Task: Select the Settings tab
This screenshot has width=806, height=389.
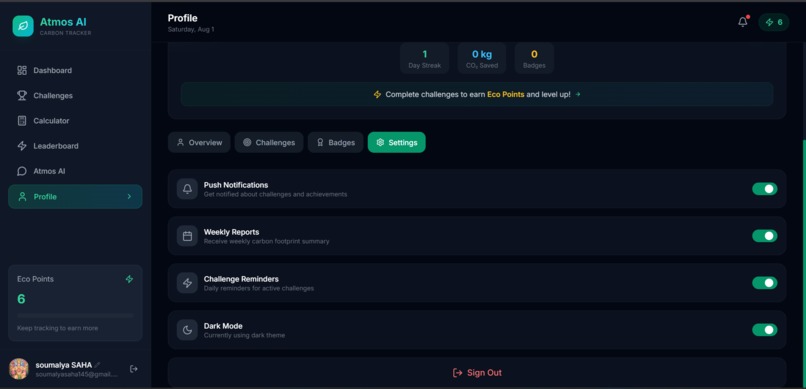Action: pyautogui.click(x=396, y=142)
